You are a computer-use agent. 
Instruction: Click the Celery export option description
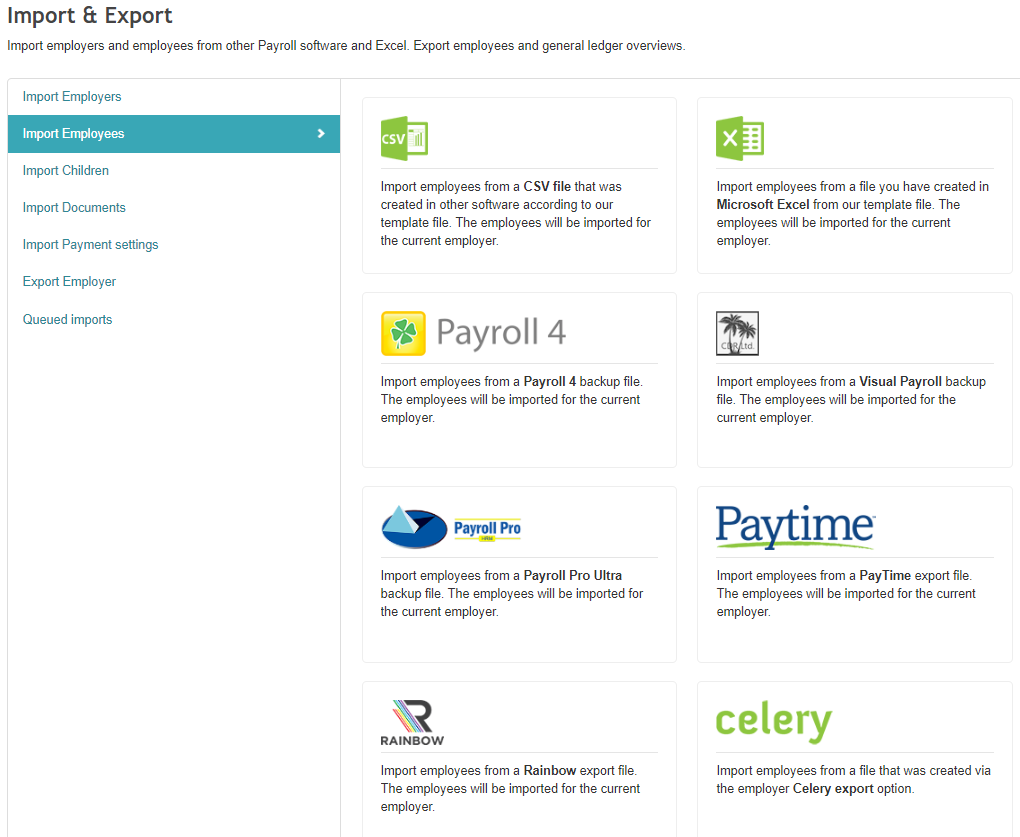[x=853, y=779]
